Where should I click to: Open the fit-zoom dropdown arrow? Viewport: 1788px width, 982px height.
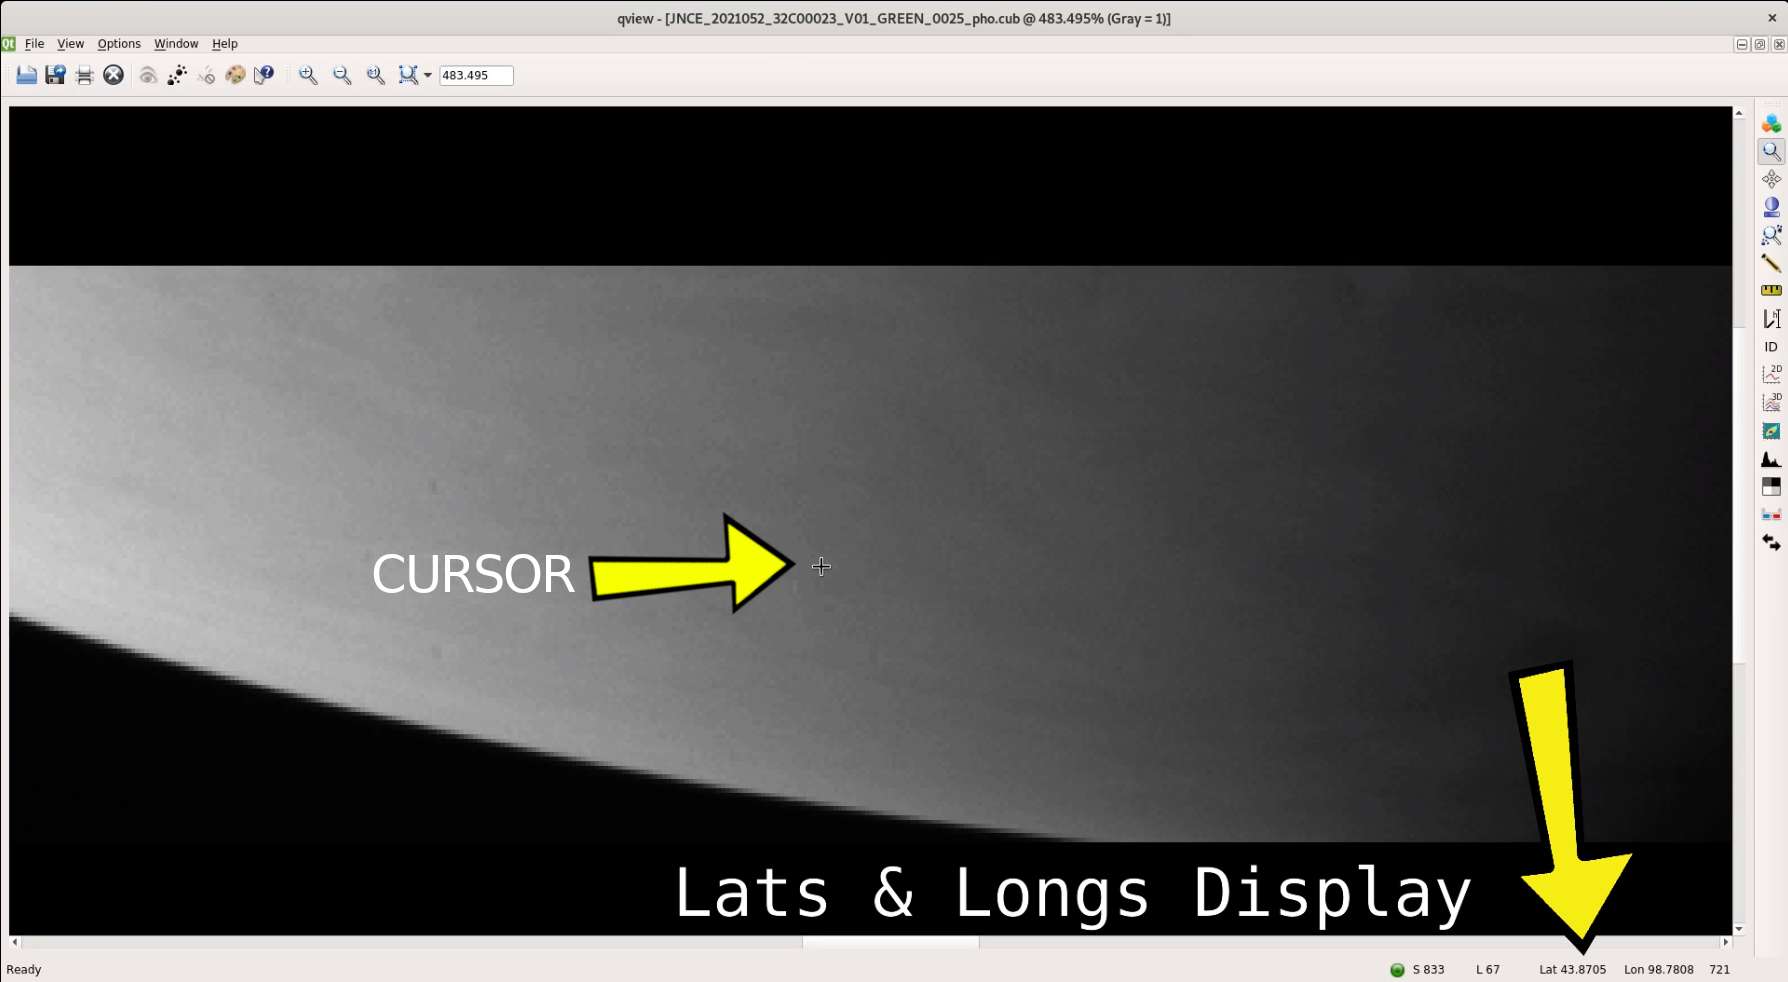tap(427, 75)
